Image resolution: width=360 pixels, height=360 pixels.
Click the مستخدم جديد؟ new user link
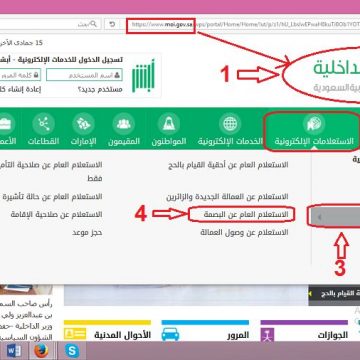coord(100,90)
